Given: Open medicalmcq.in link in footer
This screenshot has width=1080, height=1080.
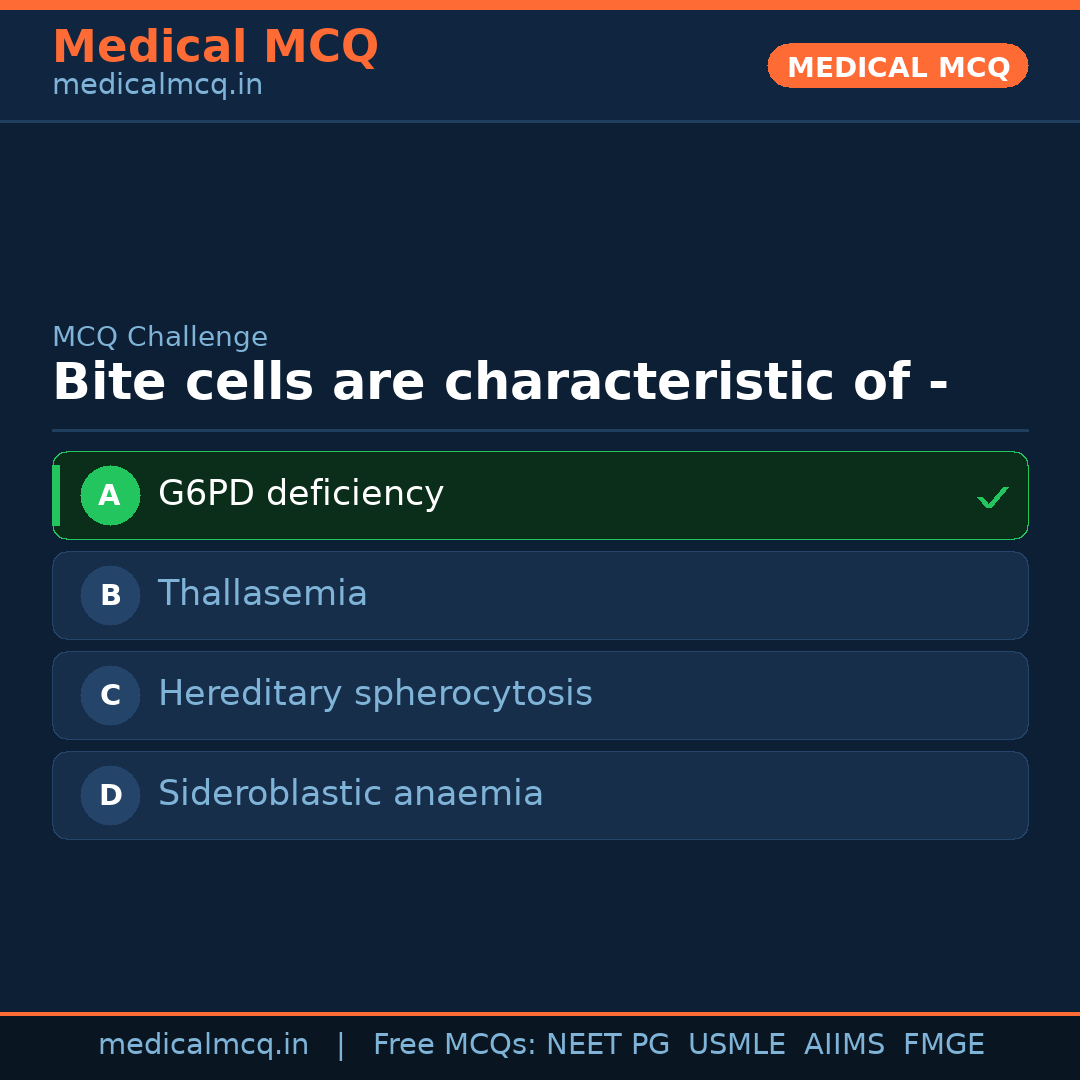Looking at the screenshot, I should tap(203, 1045).
